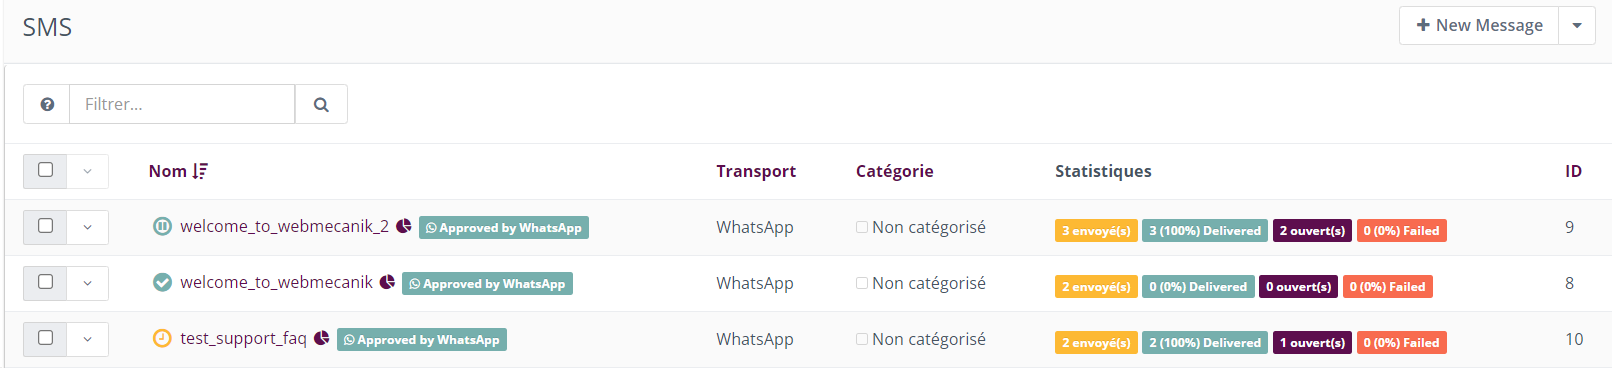Click the New Message button
1612x368 pixels.
(1479, 26)
